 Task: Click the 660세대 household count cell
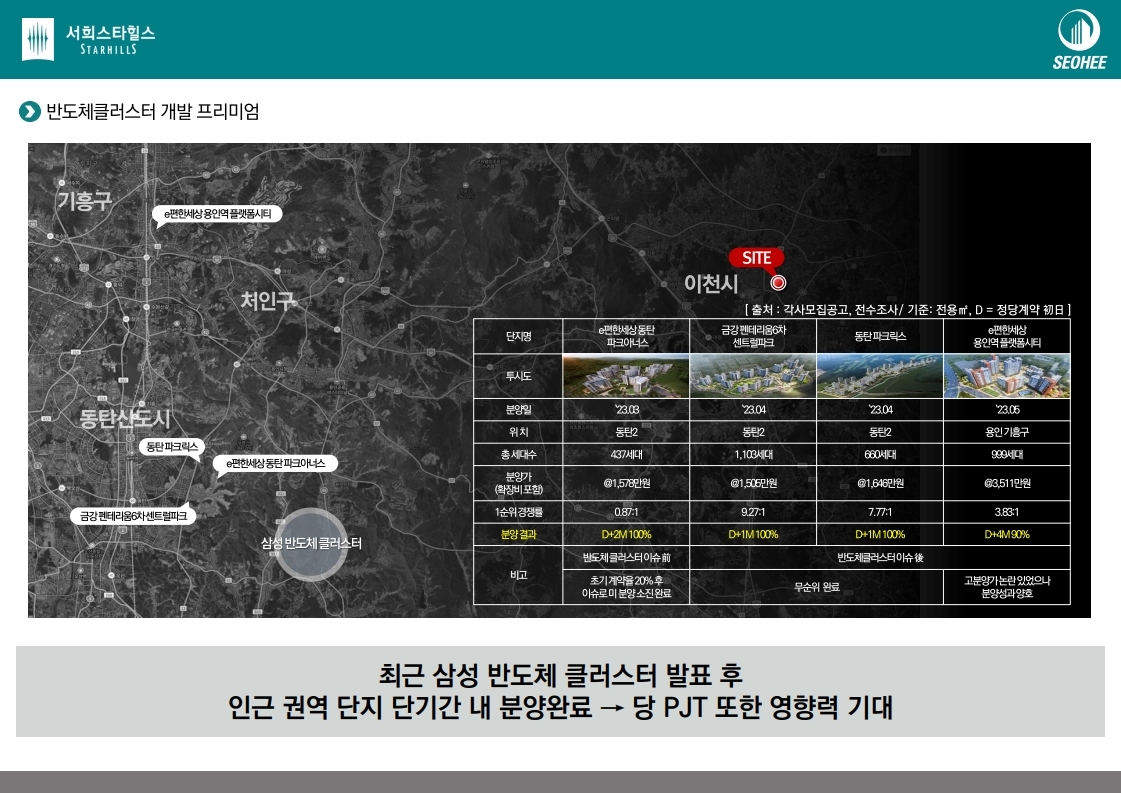click(880, 454)
